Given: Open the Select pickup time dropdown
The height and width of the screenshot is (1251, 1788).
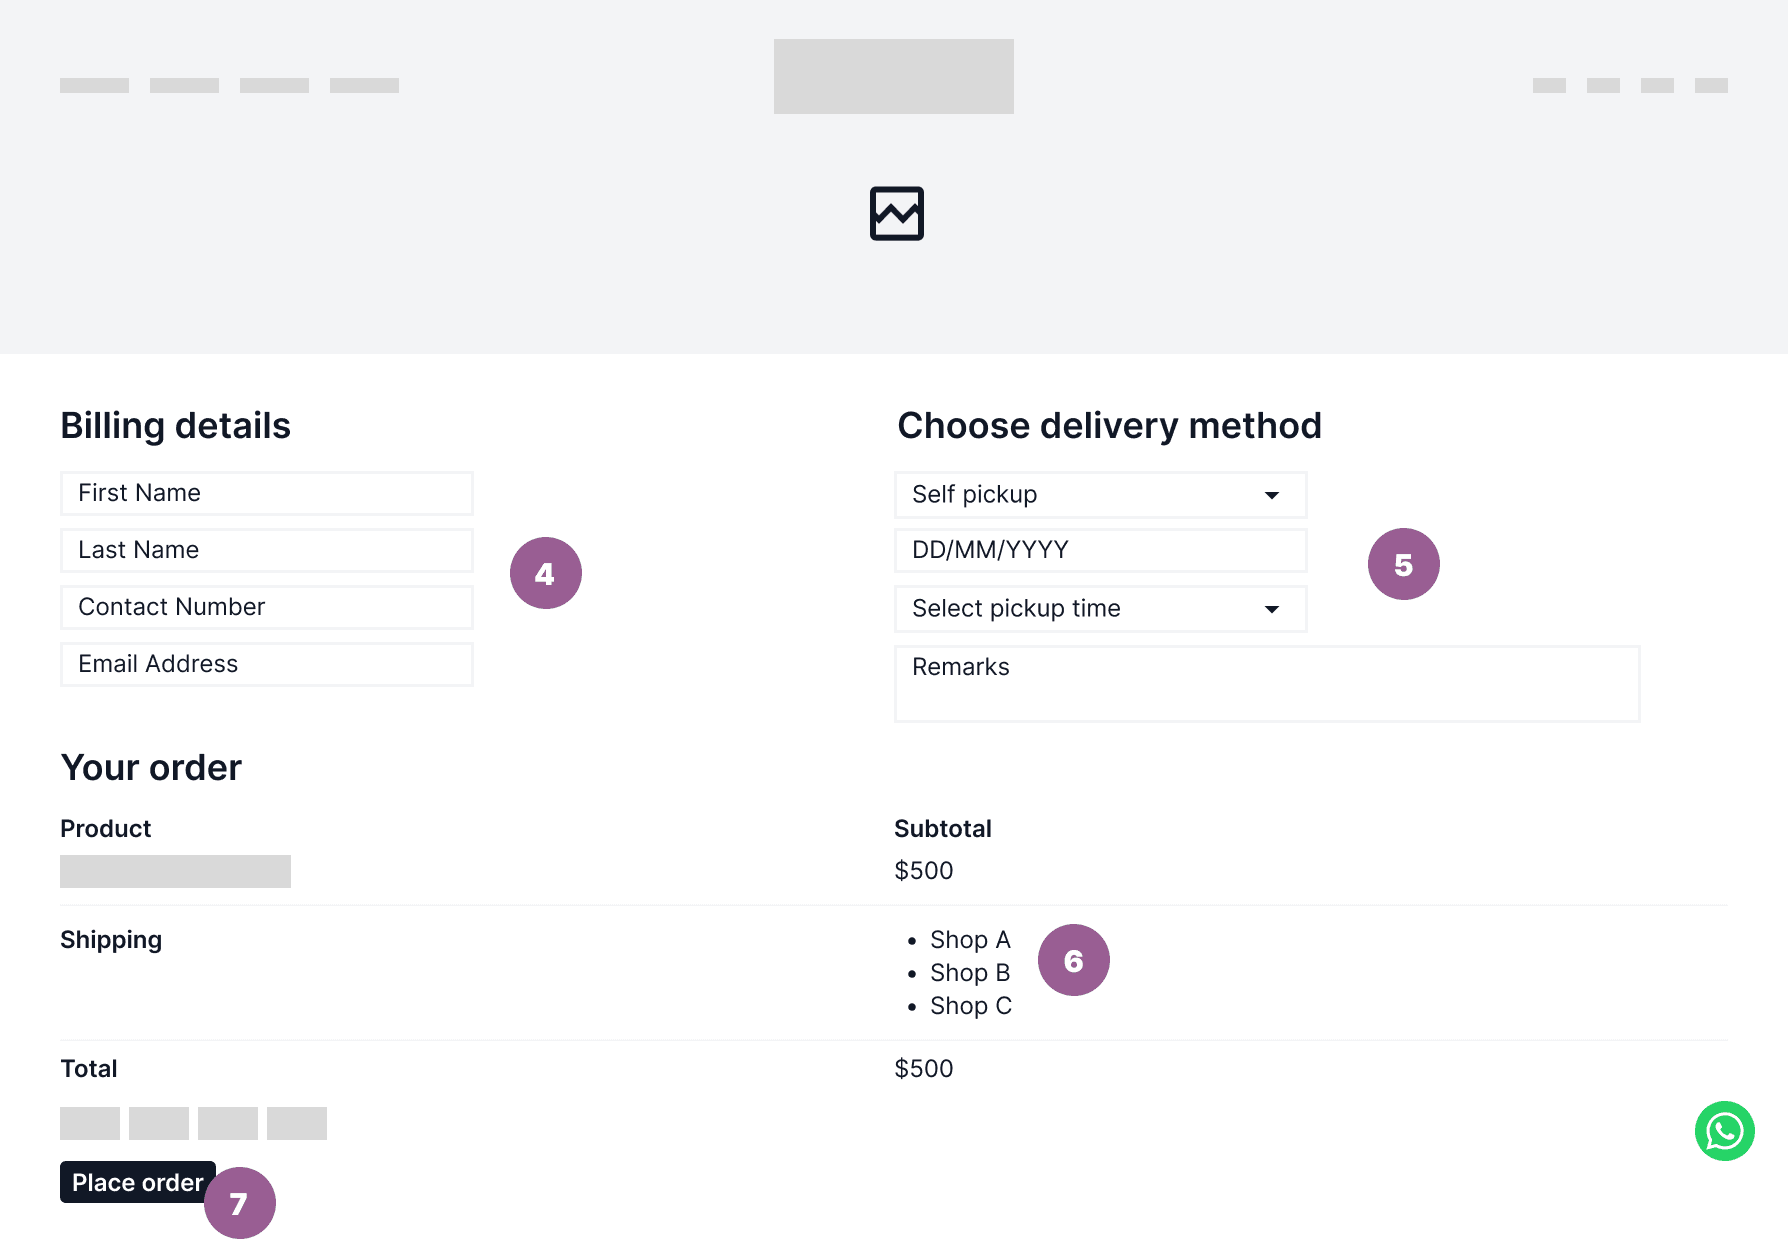Looking at the screenshot, I should tap(1100, 608).
